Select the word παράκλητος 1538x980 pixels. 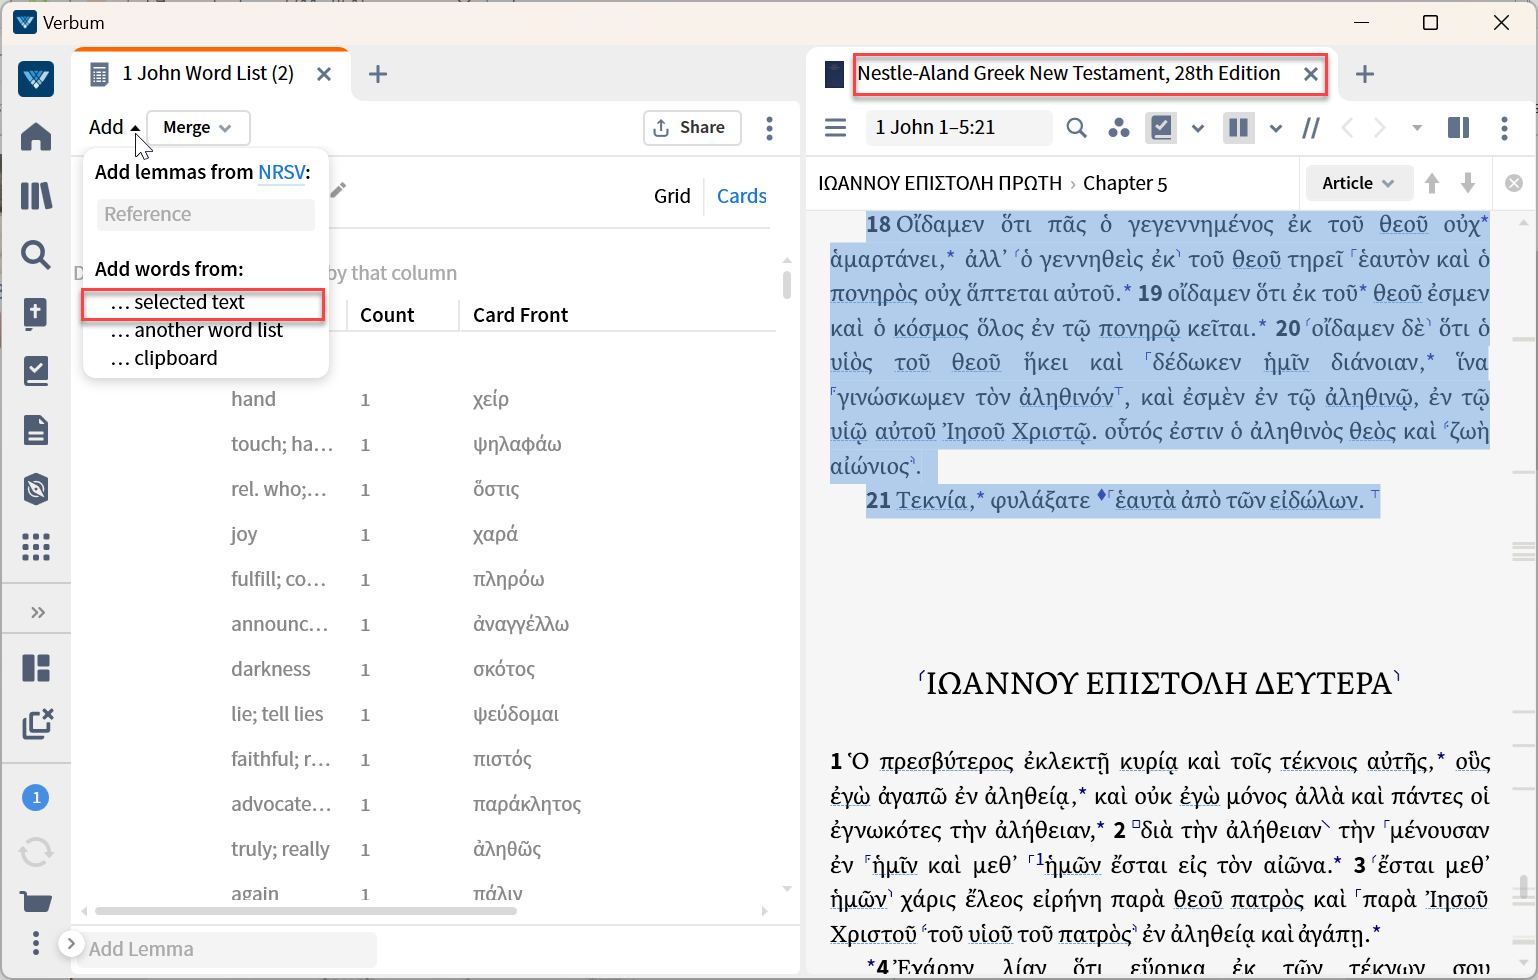(x=527, y=804)
